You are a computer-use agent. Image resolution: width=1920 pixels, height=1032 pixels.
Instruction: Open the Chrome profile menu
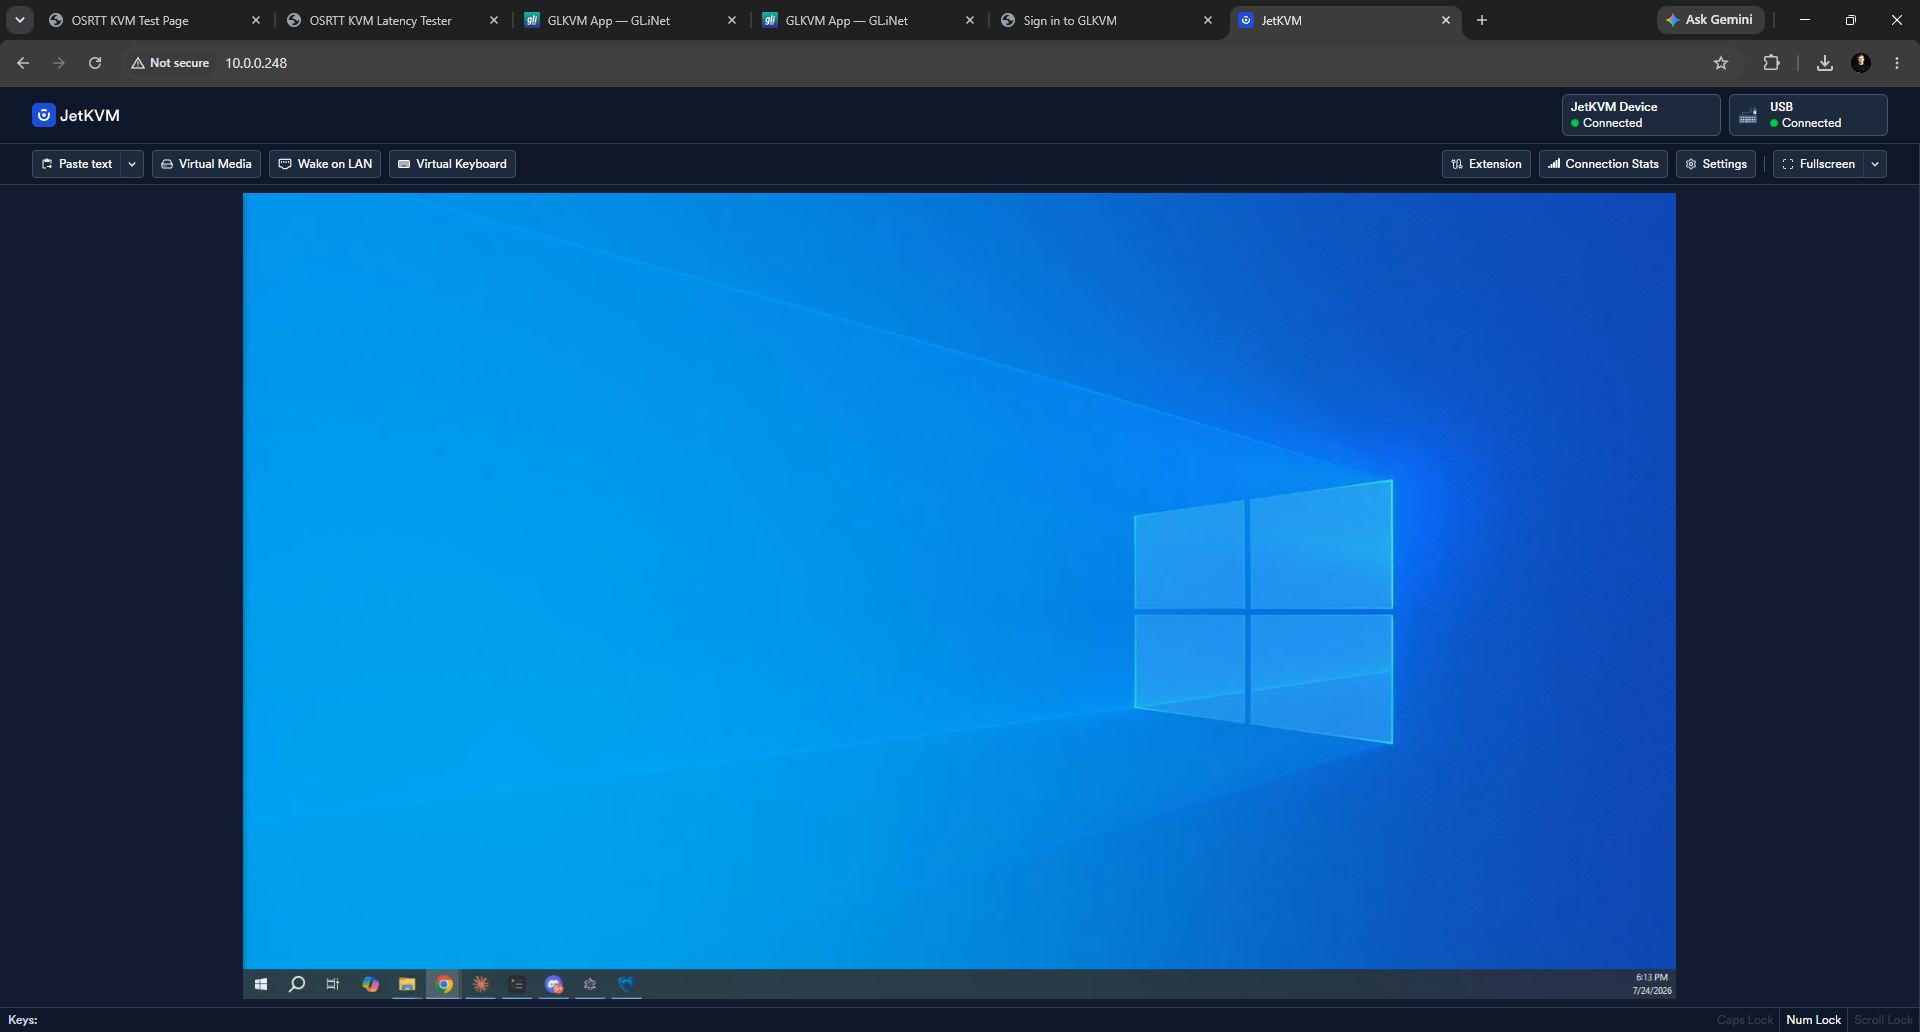1861,63
